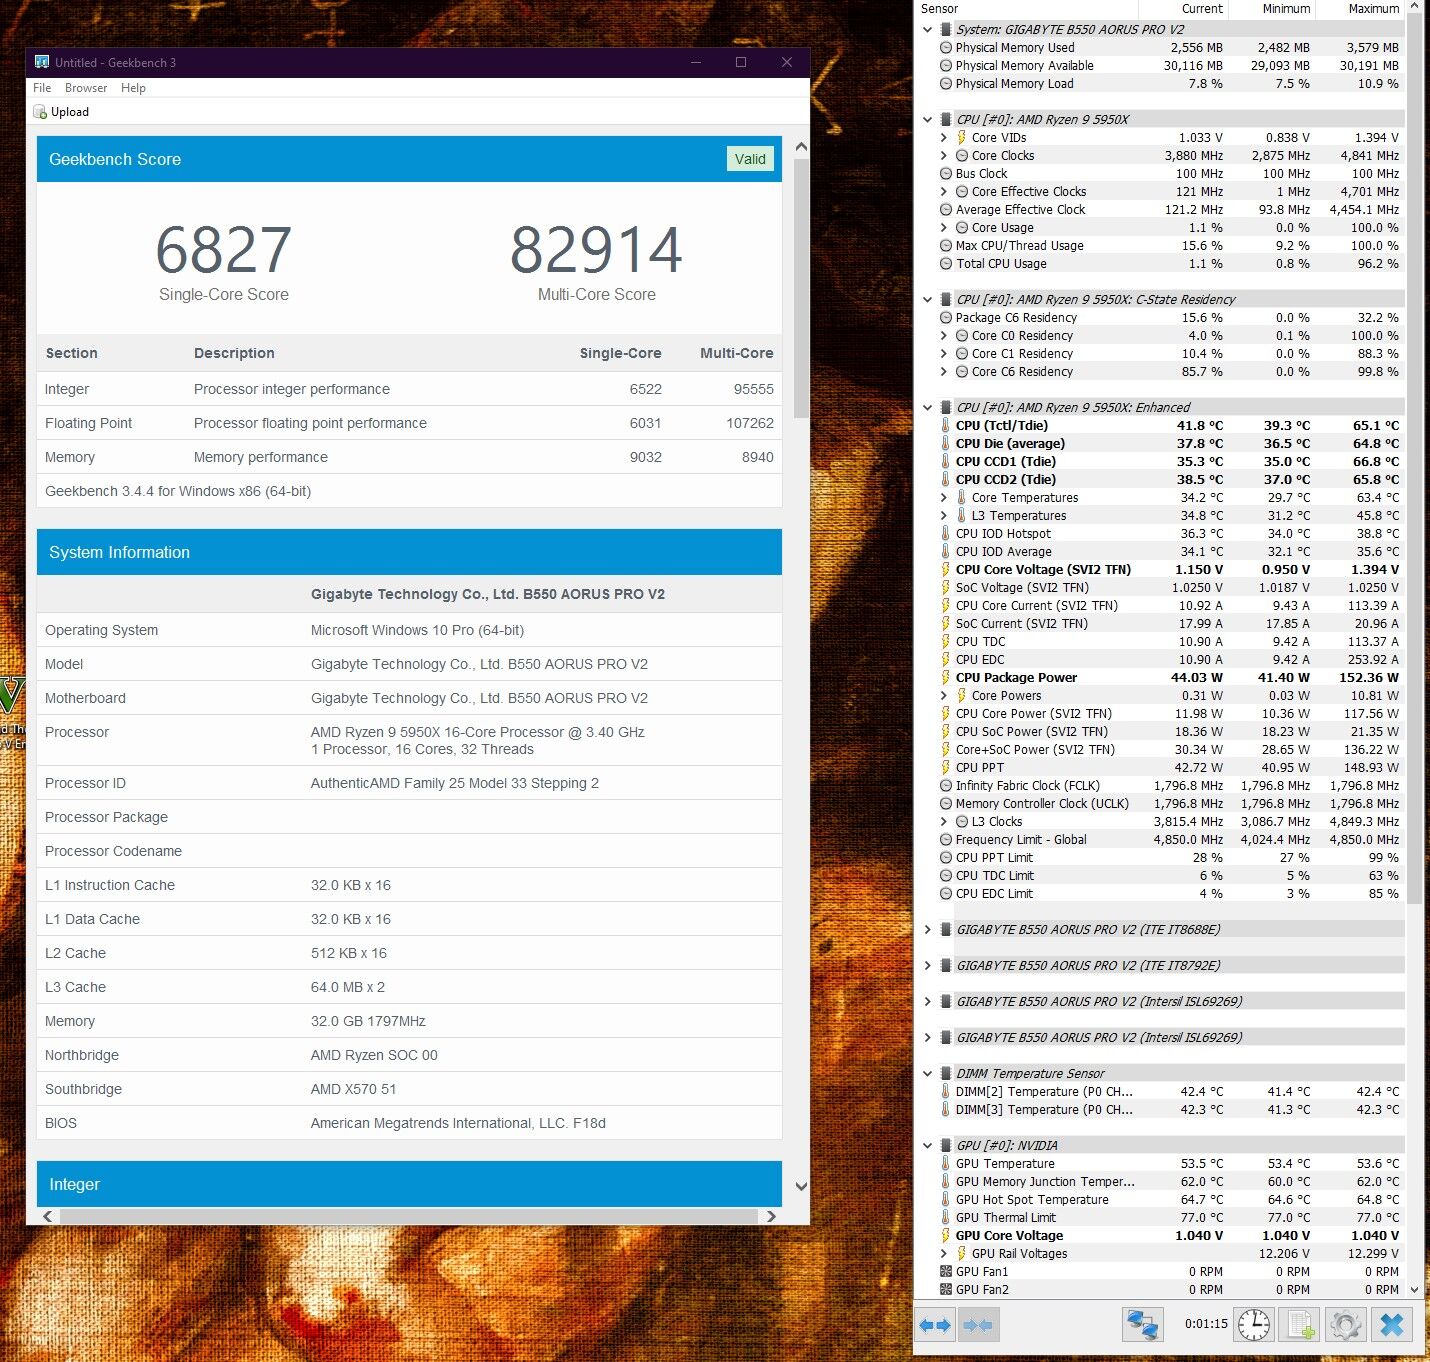Click Geekbench vertical scrollbar down arrow
This screenshot has height=1362, width=1430.
point(801,1187)
